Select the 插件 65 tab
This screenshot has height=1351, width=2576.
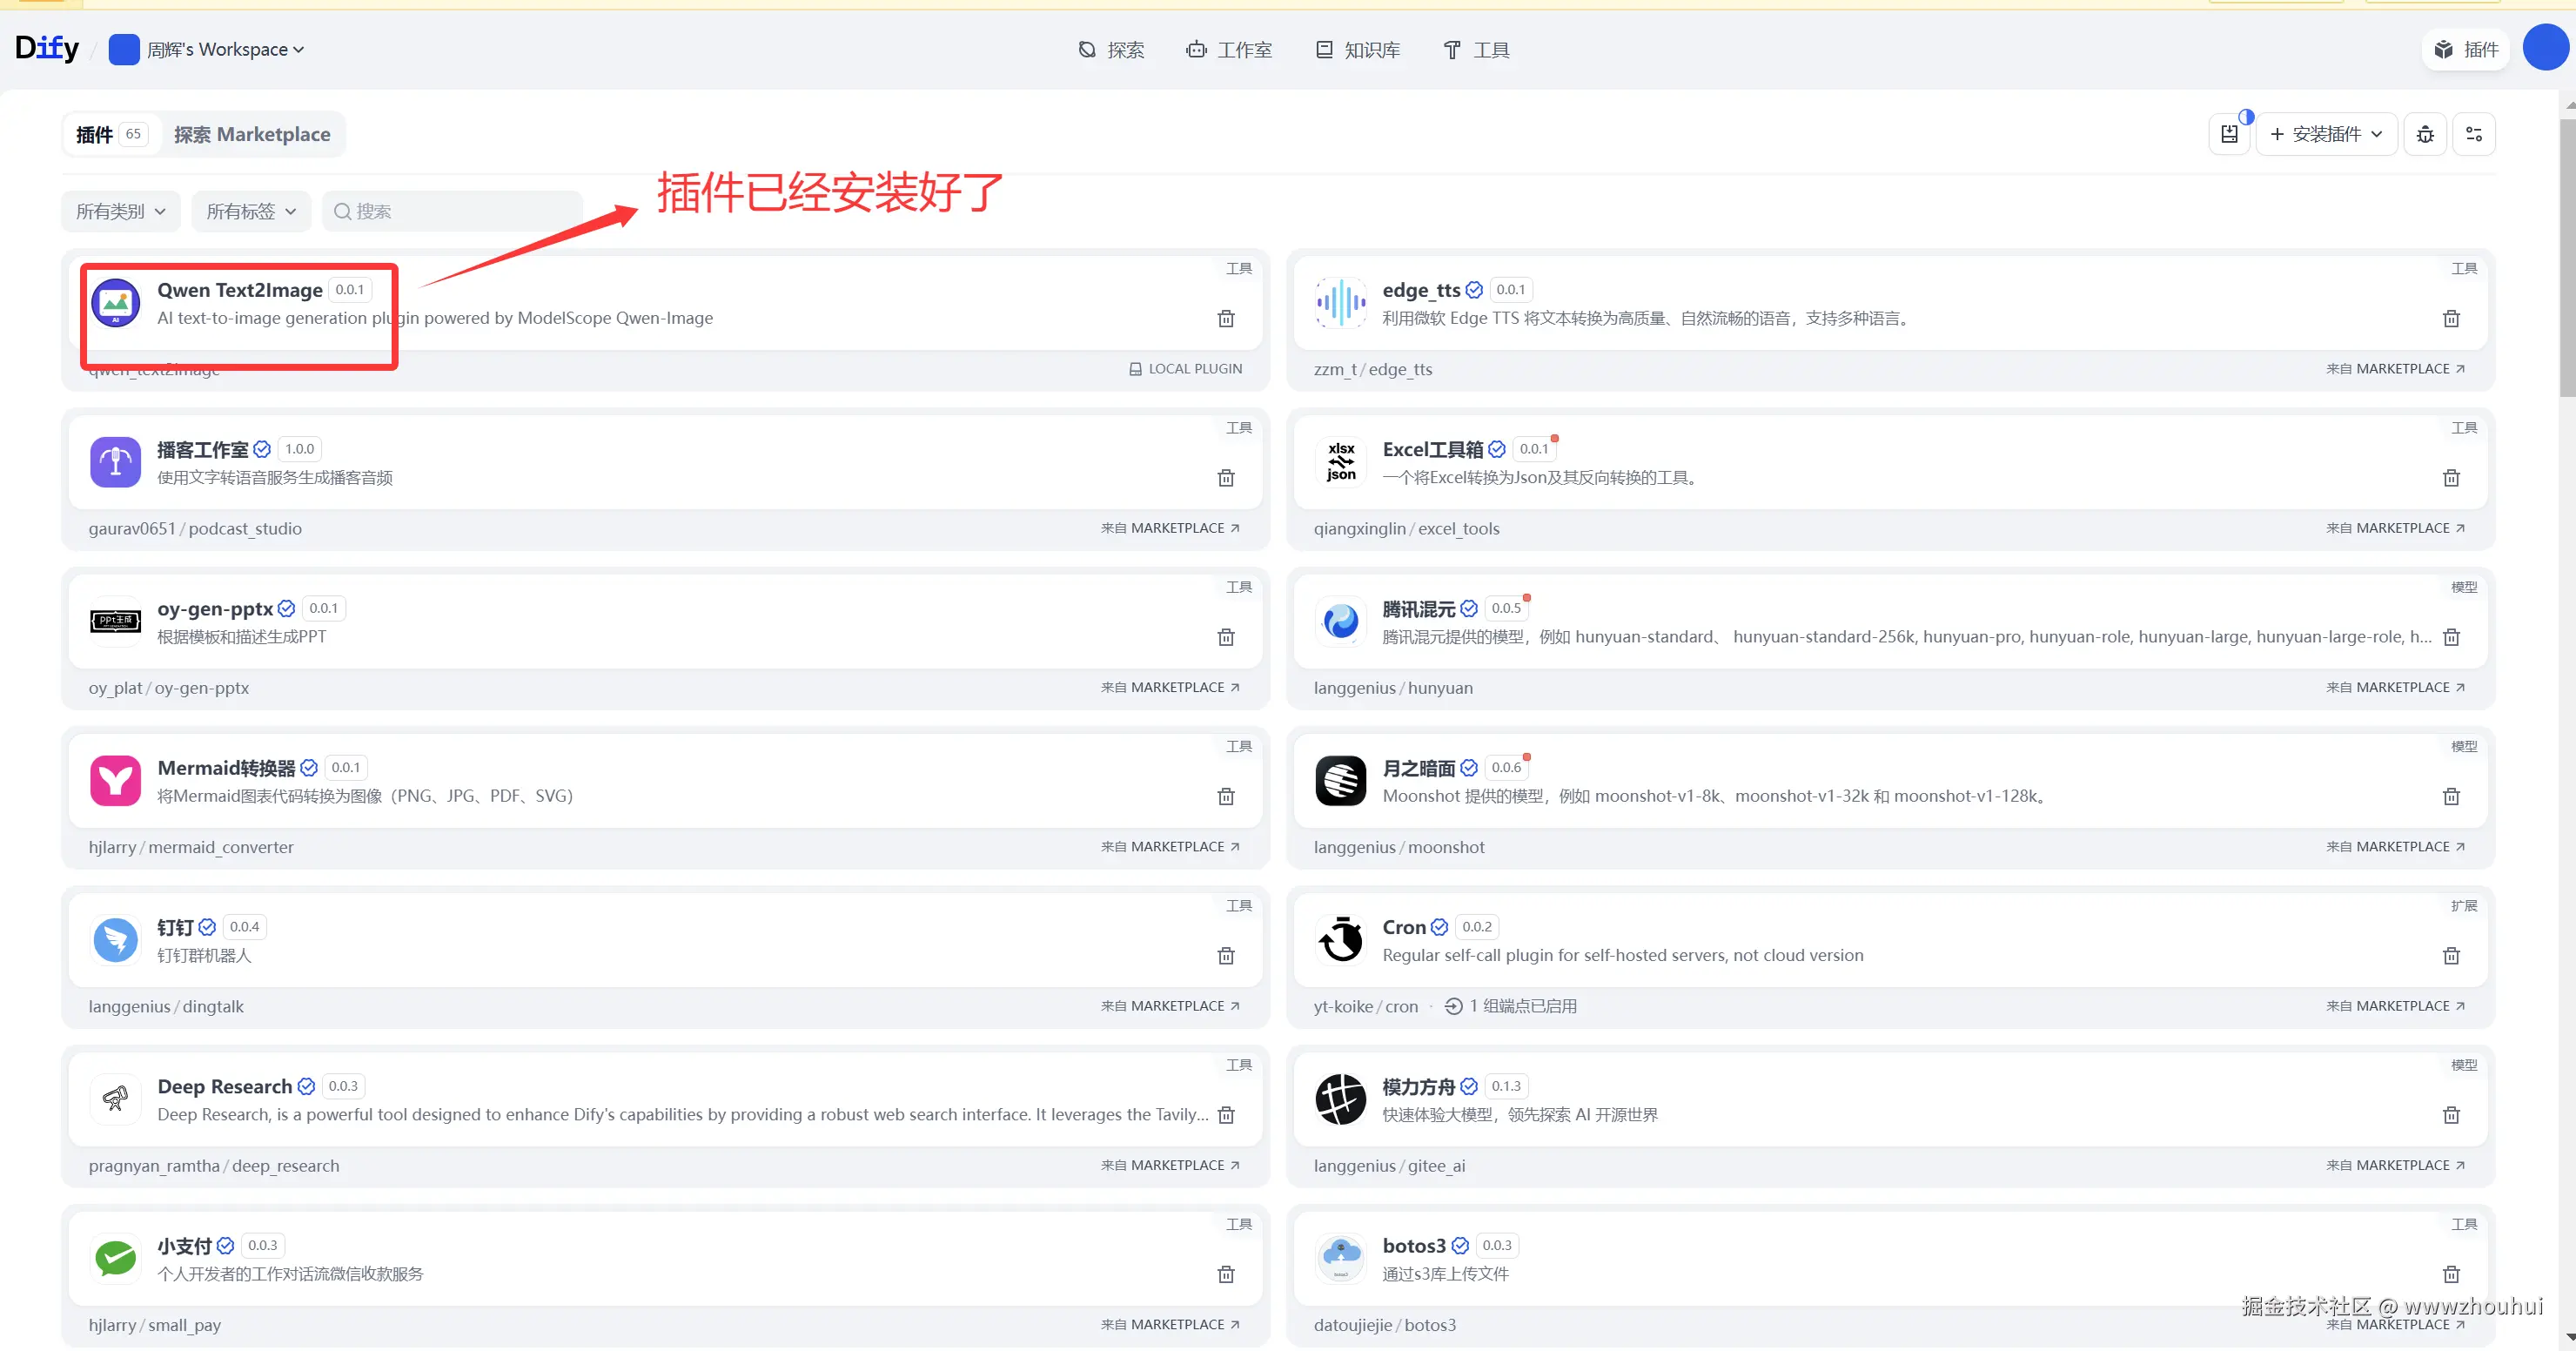pos(111,134)
